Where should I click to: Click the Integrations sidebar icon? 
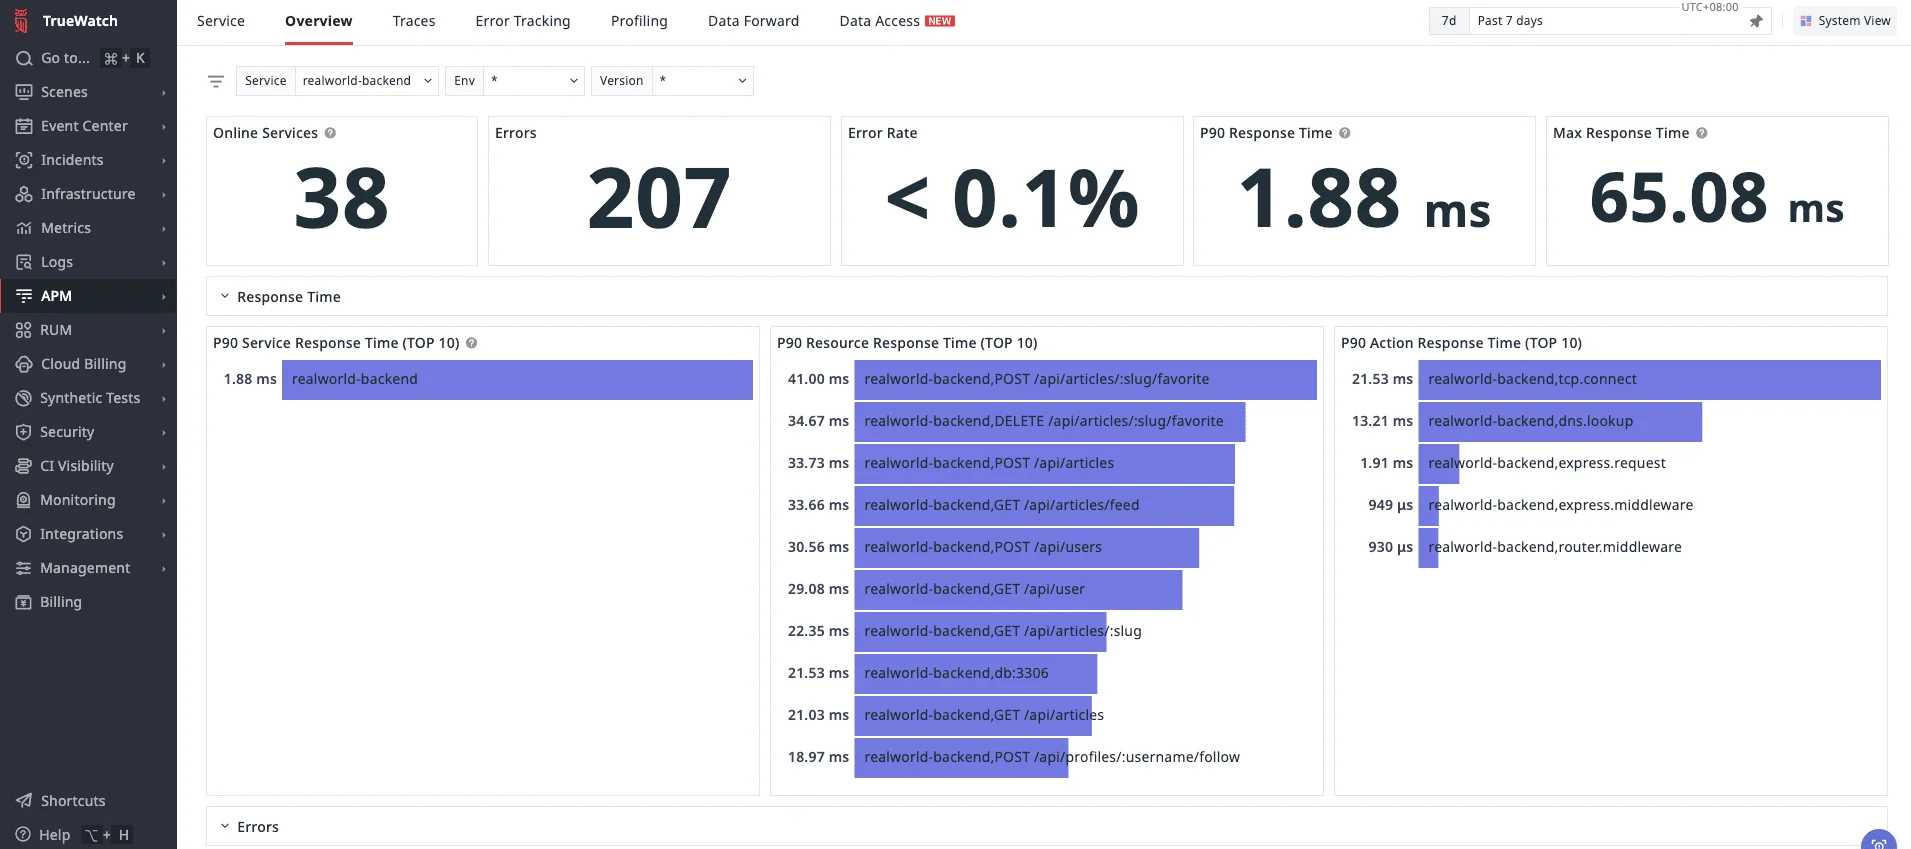pos(24,534)
